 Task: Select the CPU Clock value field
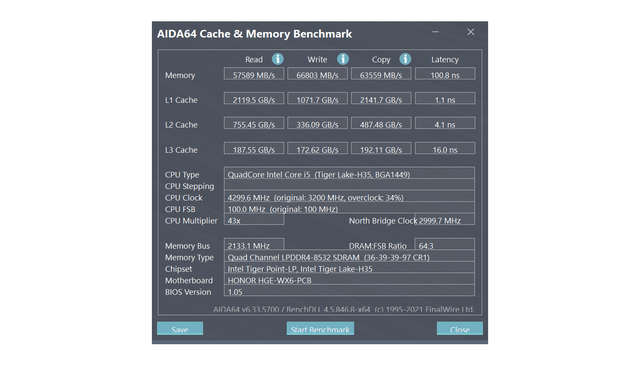click(x=349, y=196)
